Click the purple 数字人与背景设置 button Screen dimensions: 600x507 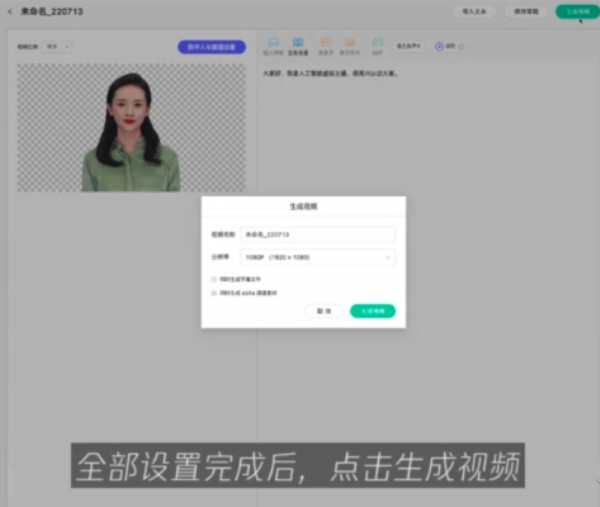coord(212,47)
